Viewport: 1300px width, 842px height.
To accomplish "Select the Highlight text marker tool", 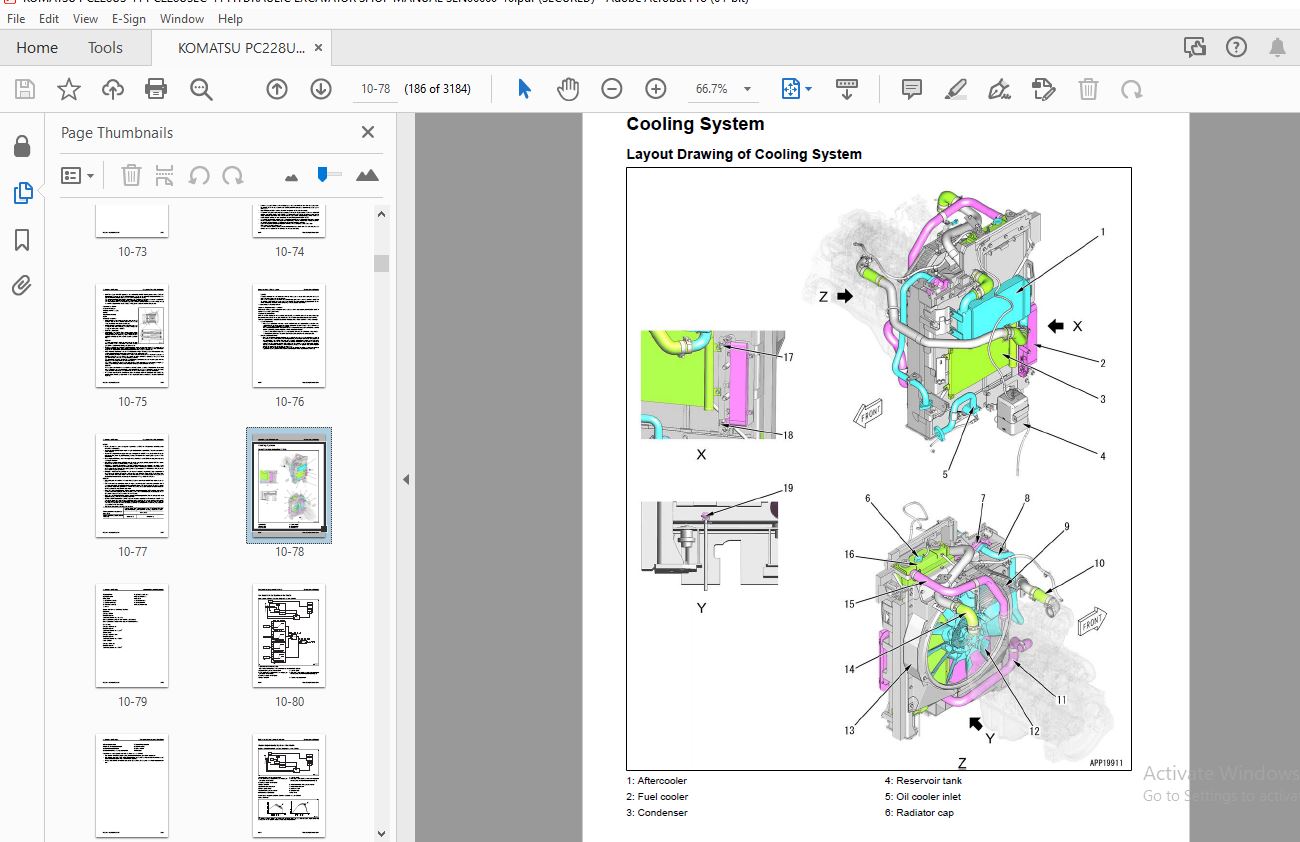I will [x=955, y=90].
